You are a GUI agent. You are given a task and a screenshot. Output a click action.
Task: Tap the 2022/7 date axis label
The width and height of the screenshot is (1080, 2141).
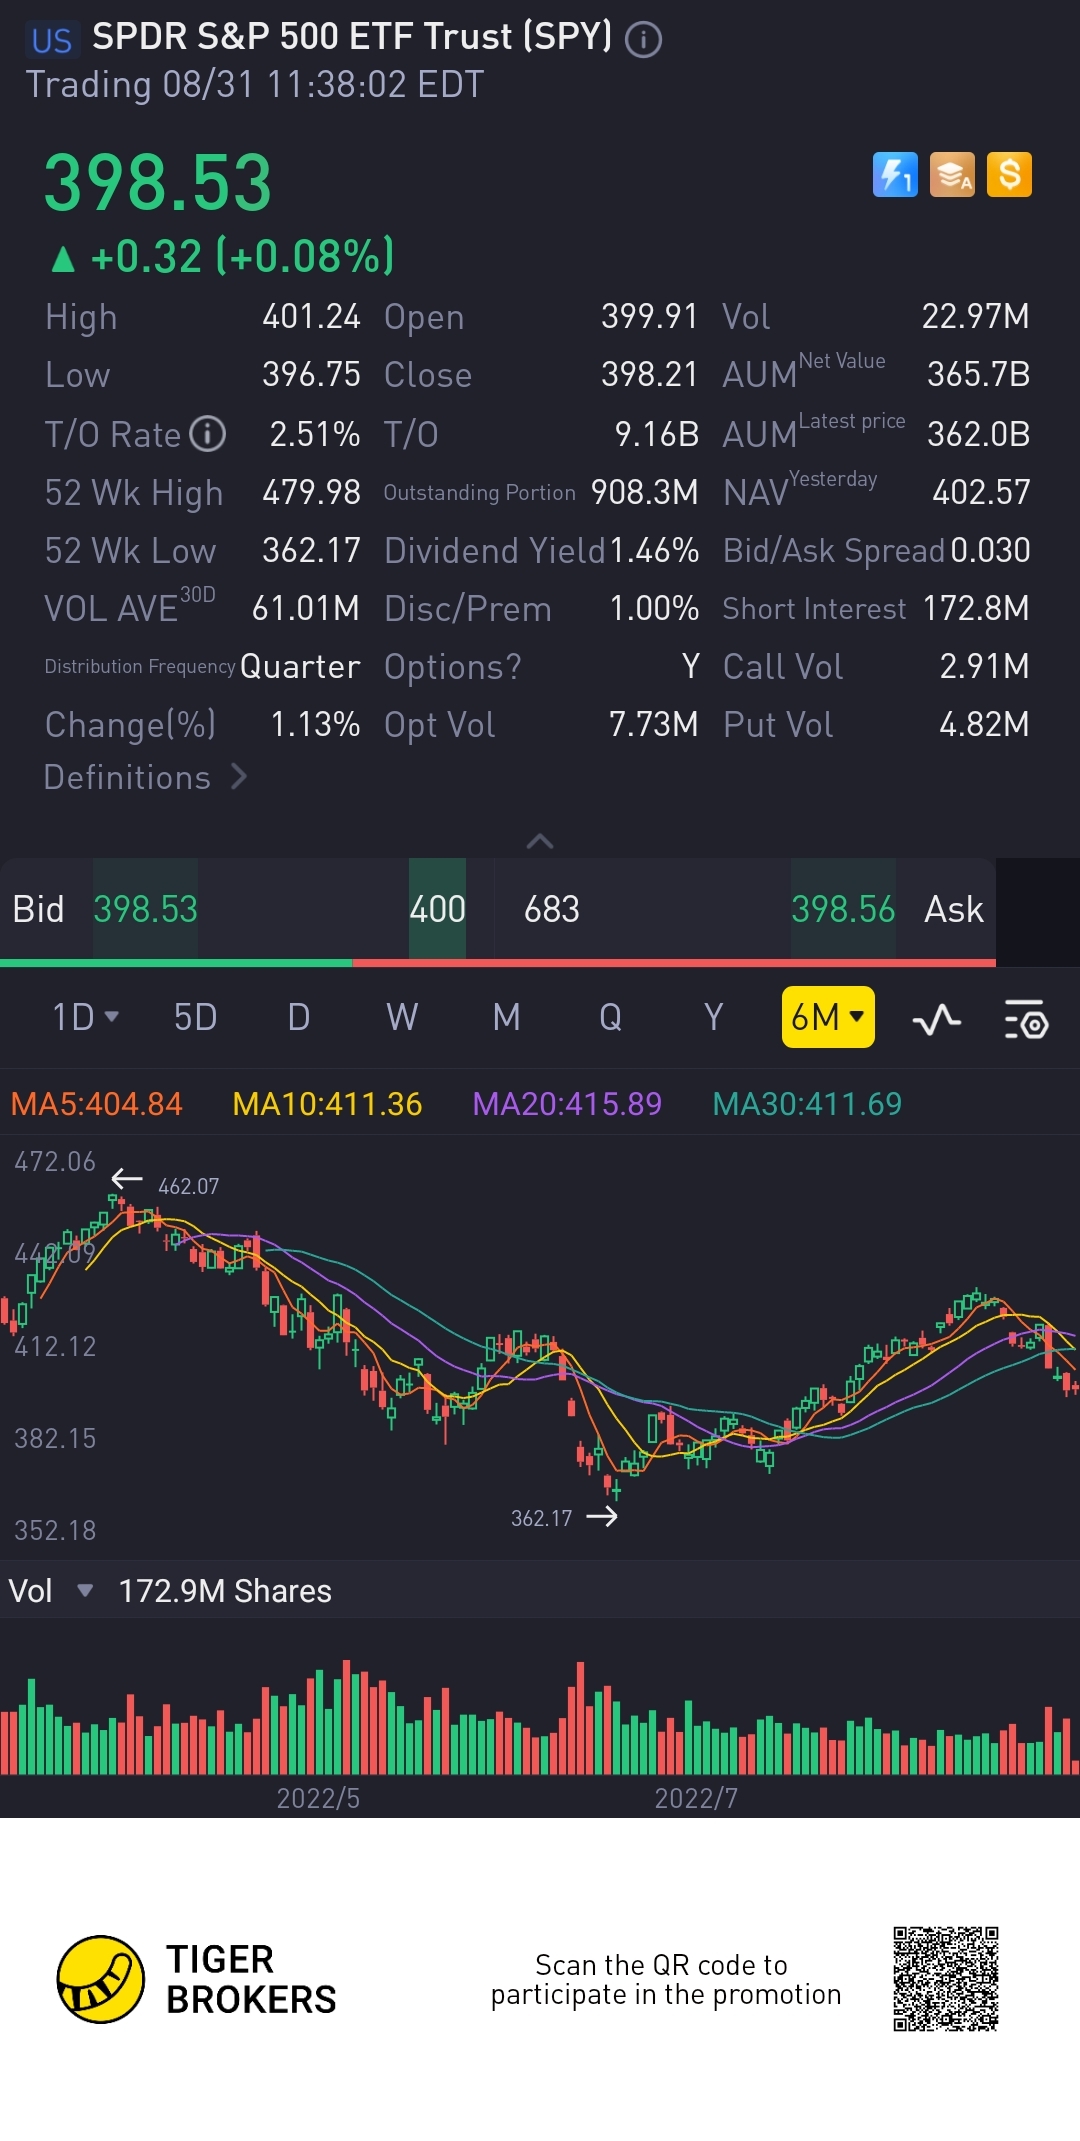pyautogui.click(x=696, y=1798)
